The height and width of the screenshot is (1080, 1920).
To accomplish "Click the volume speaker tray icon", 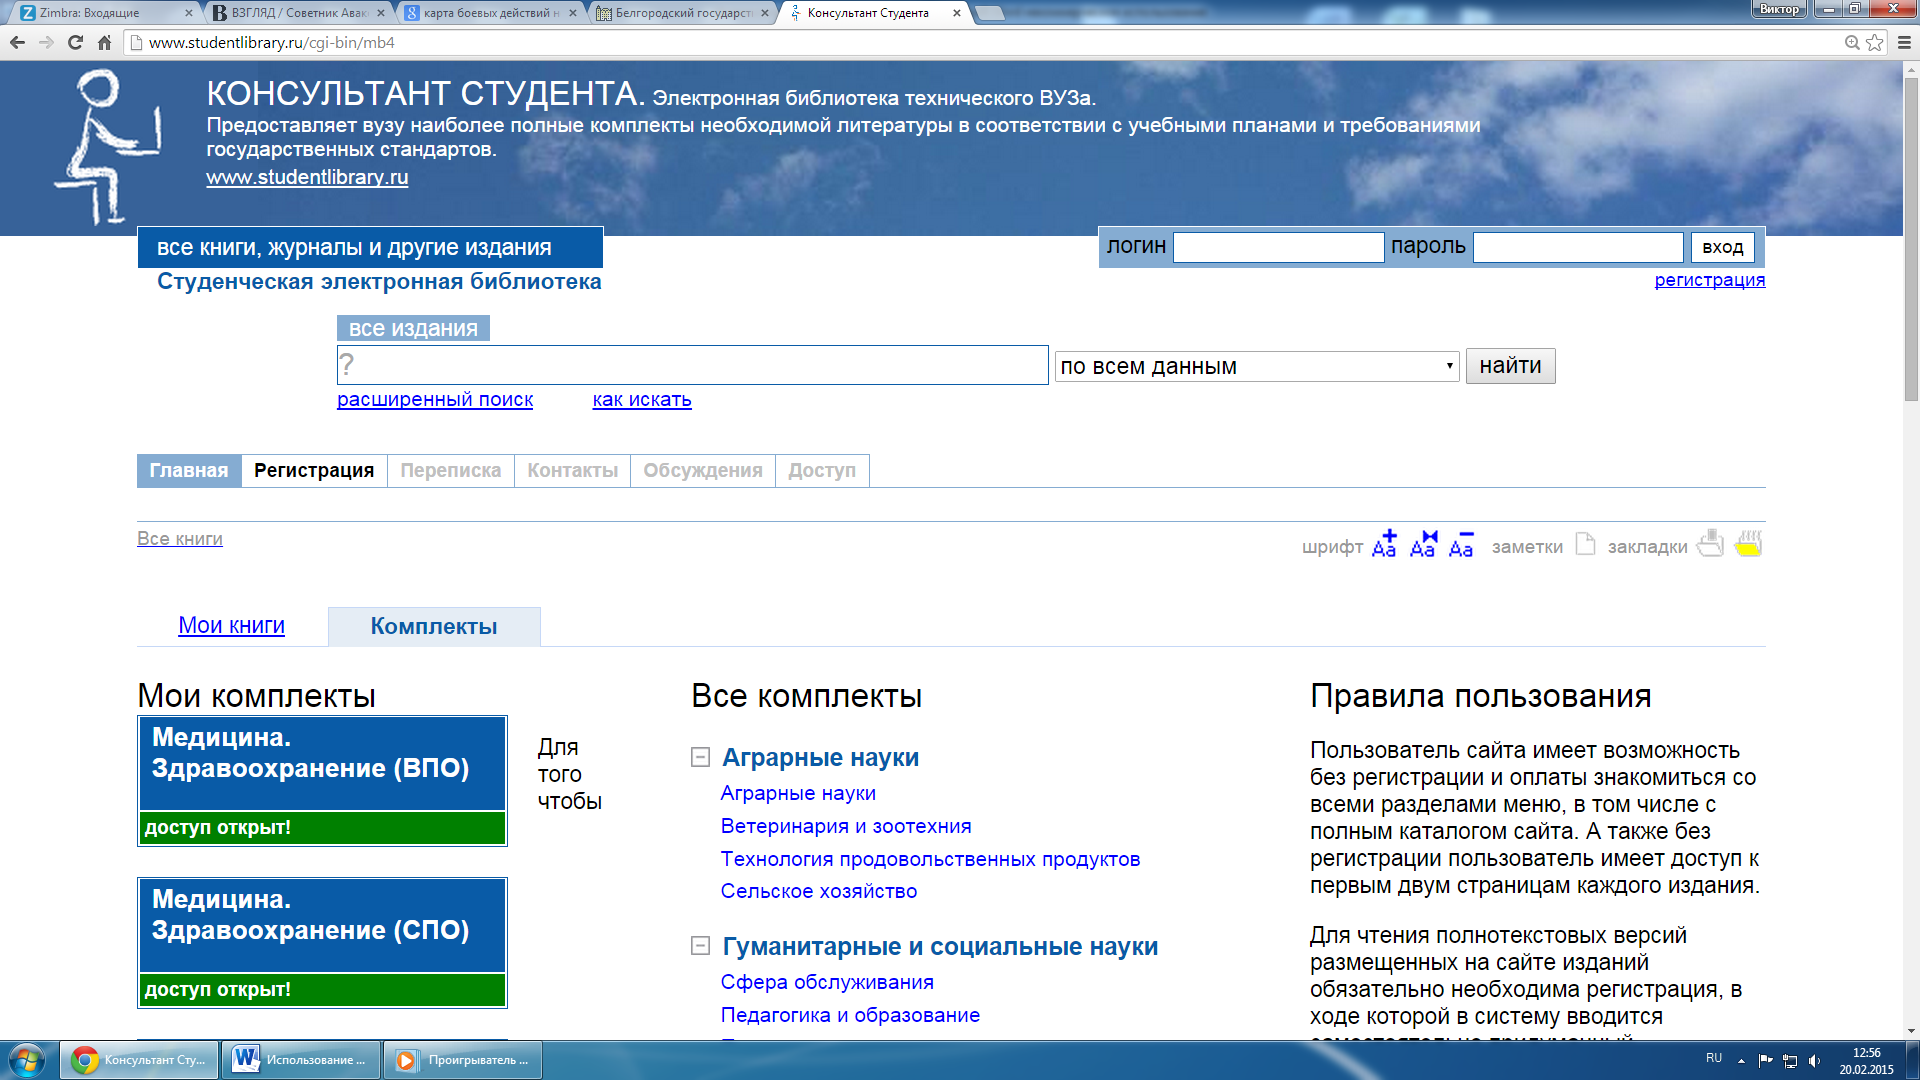I will pyautogui.click(x=1814, y=1060).
